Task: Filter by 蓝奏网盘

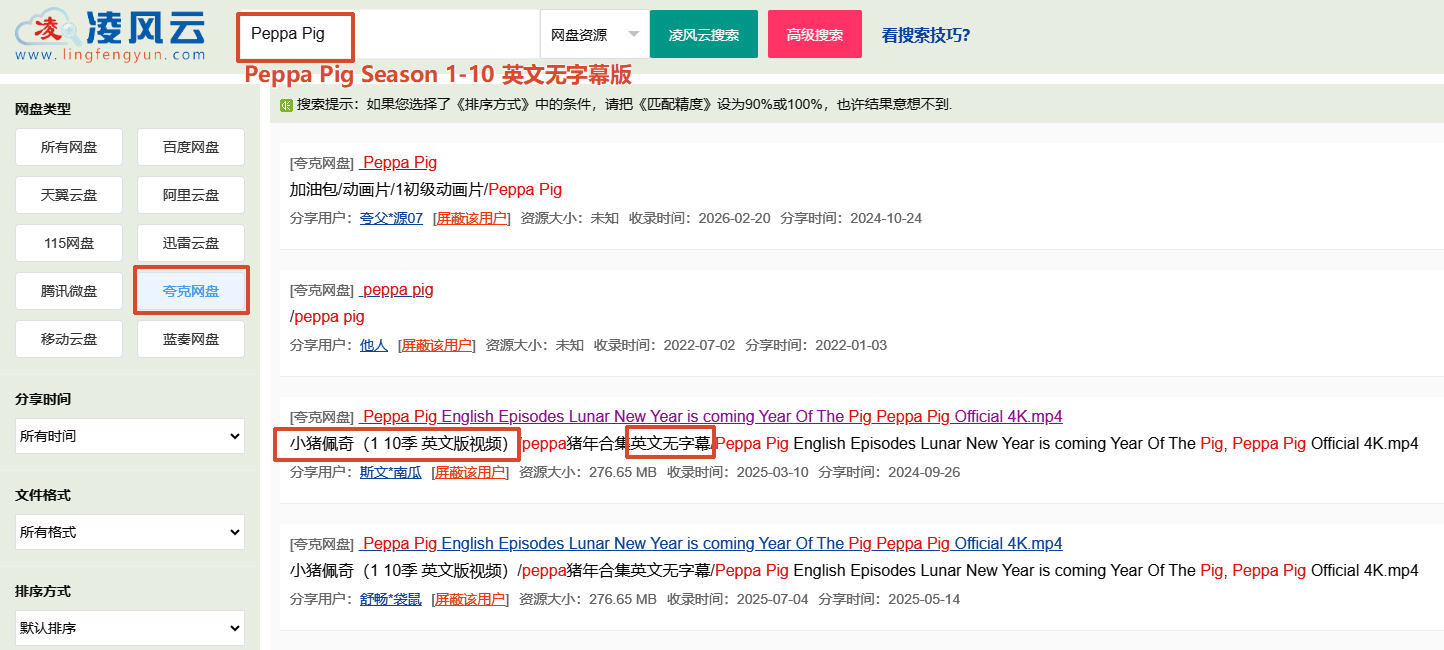Action: 191,339
